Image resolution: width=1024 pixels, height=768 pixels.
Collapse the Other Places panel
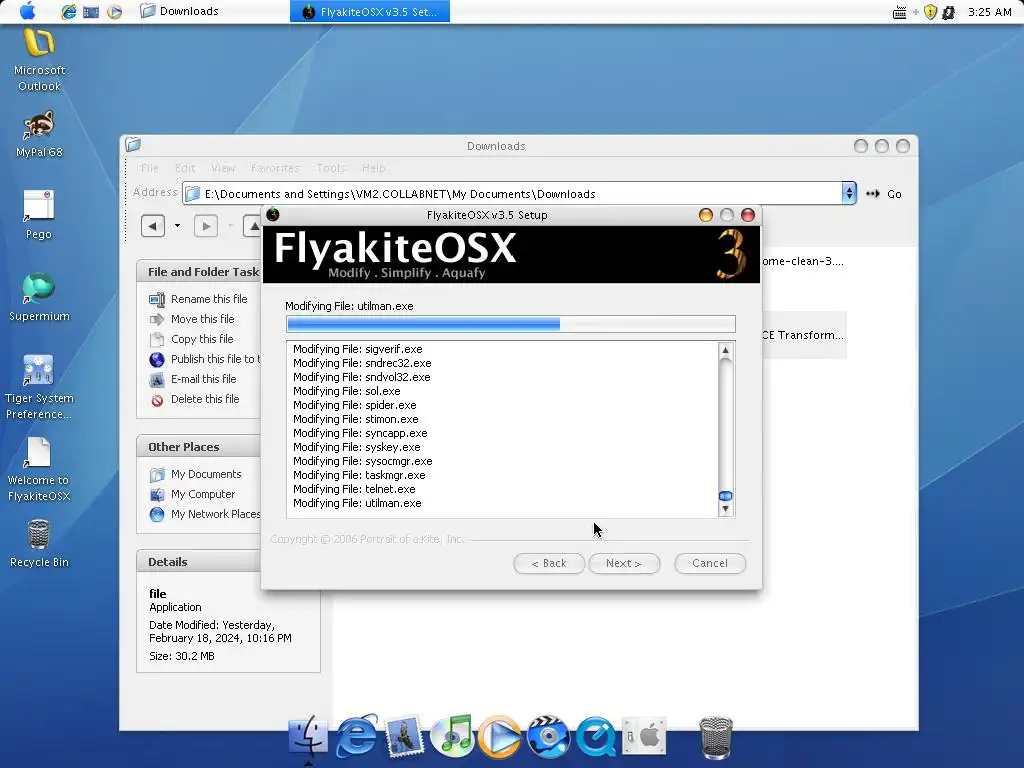pos(199,447)
